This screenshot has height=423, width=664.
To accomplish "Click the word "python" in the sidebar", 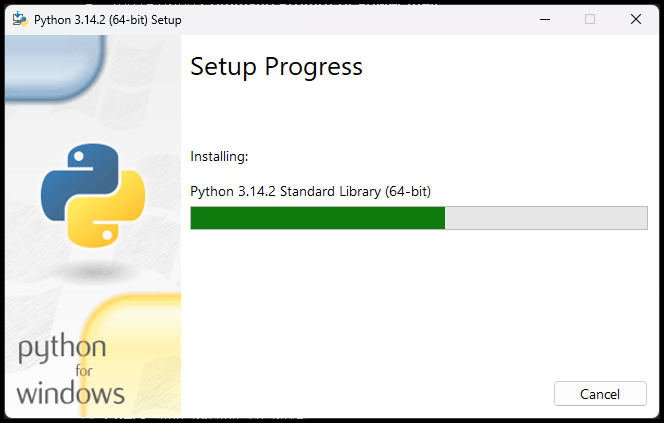I will (62, 350).
